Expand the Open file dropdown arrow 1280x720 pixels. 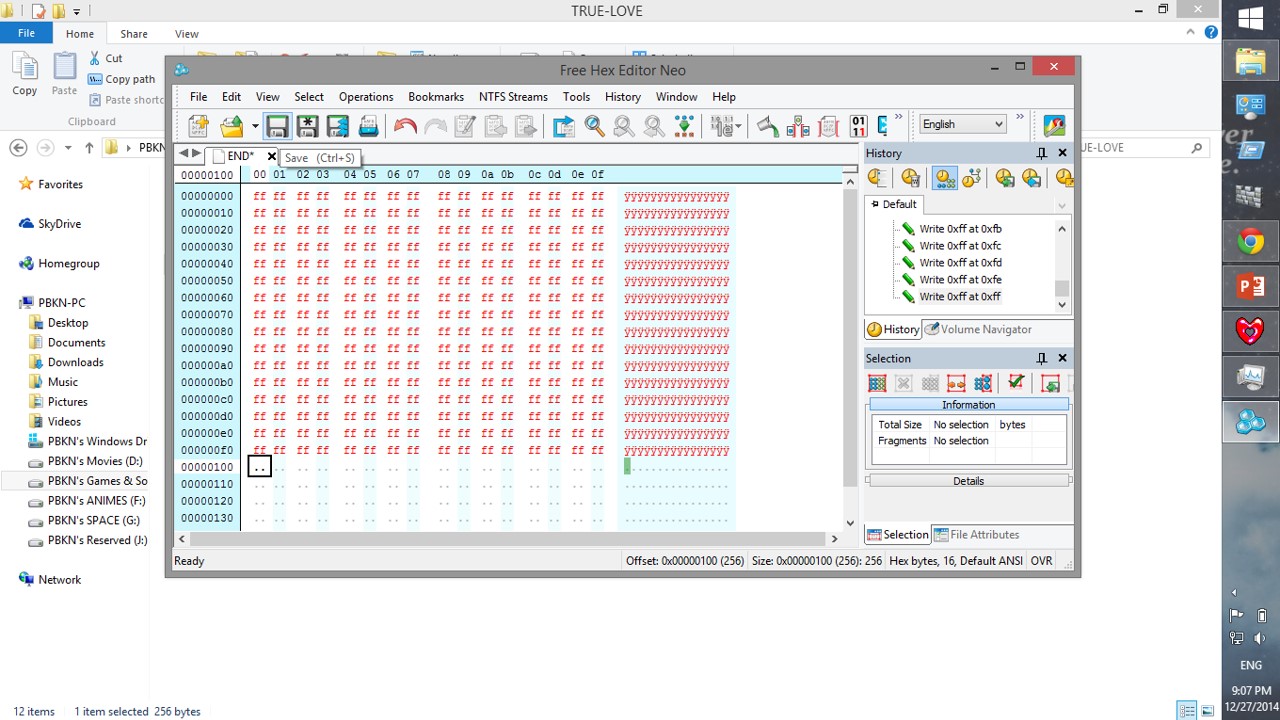pos(255,126)
